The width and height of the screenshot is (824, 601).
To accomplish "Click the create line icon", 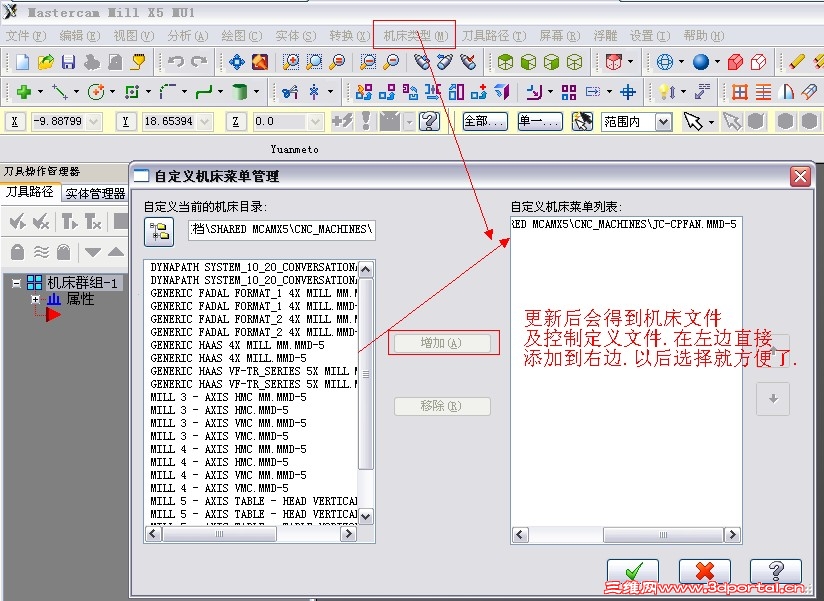I will 60,92.
